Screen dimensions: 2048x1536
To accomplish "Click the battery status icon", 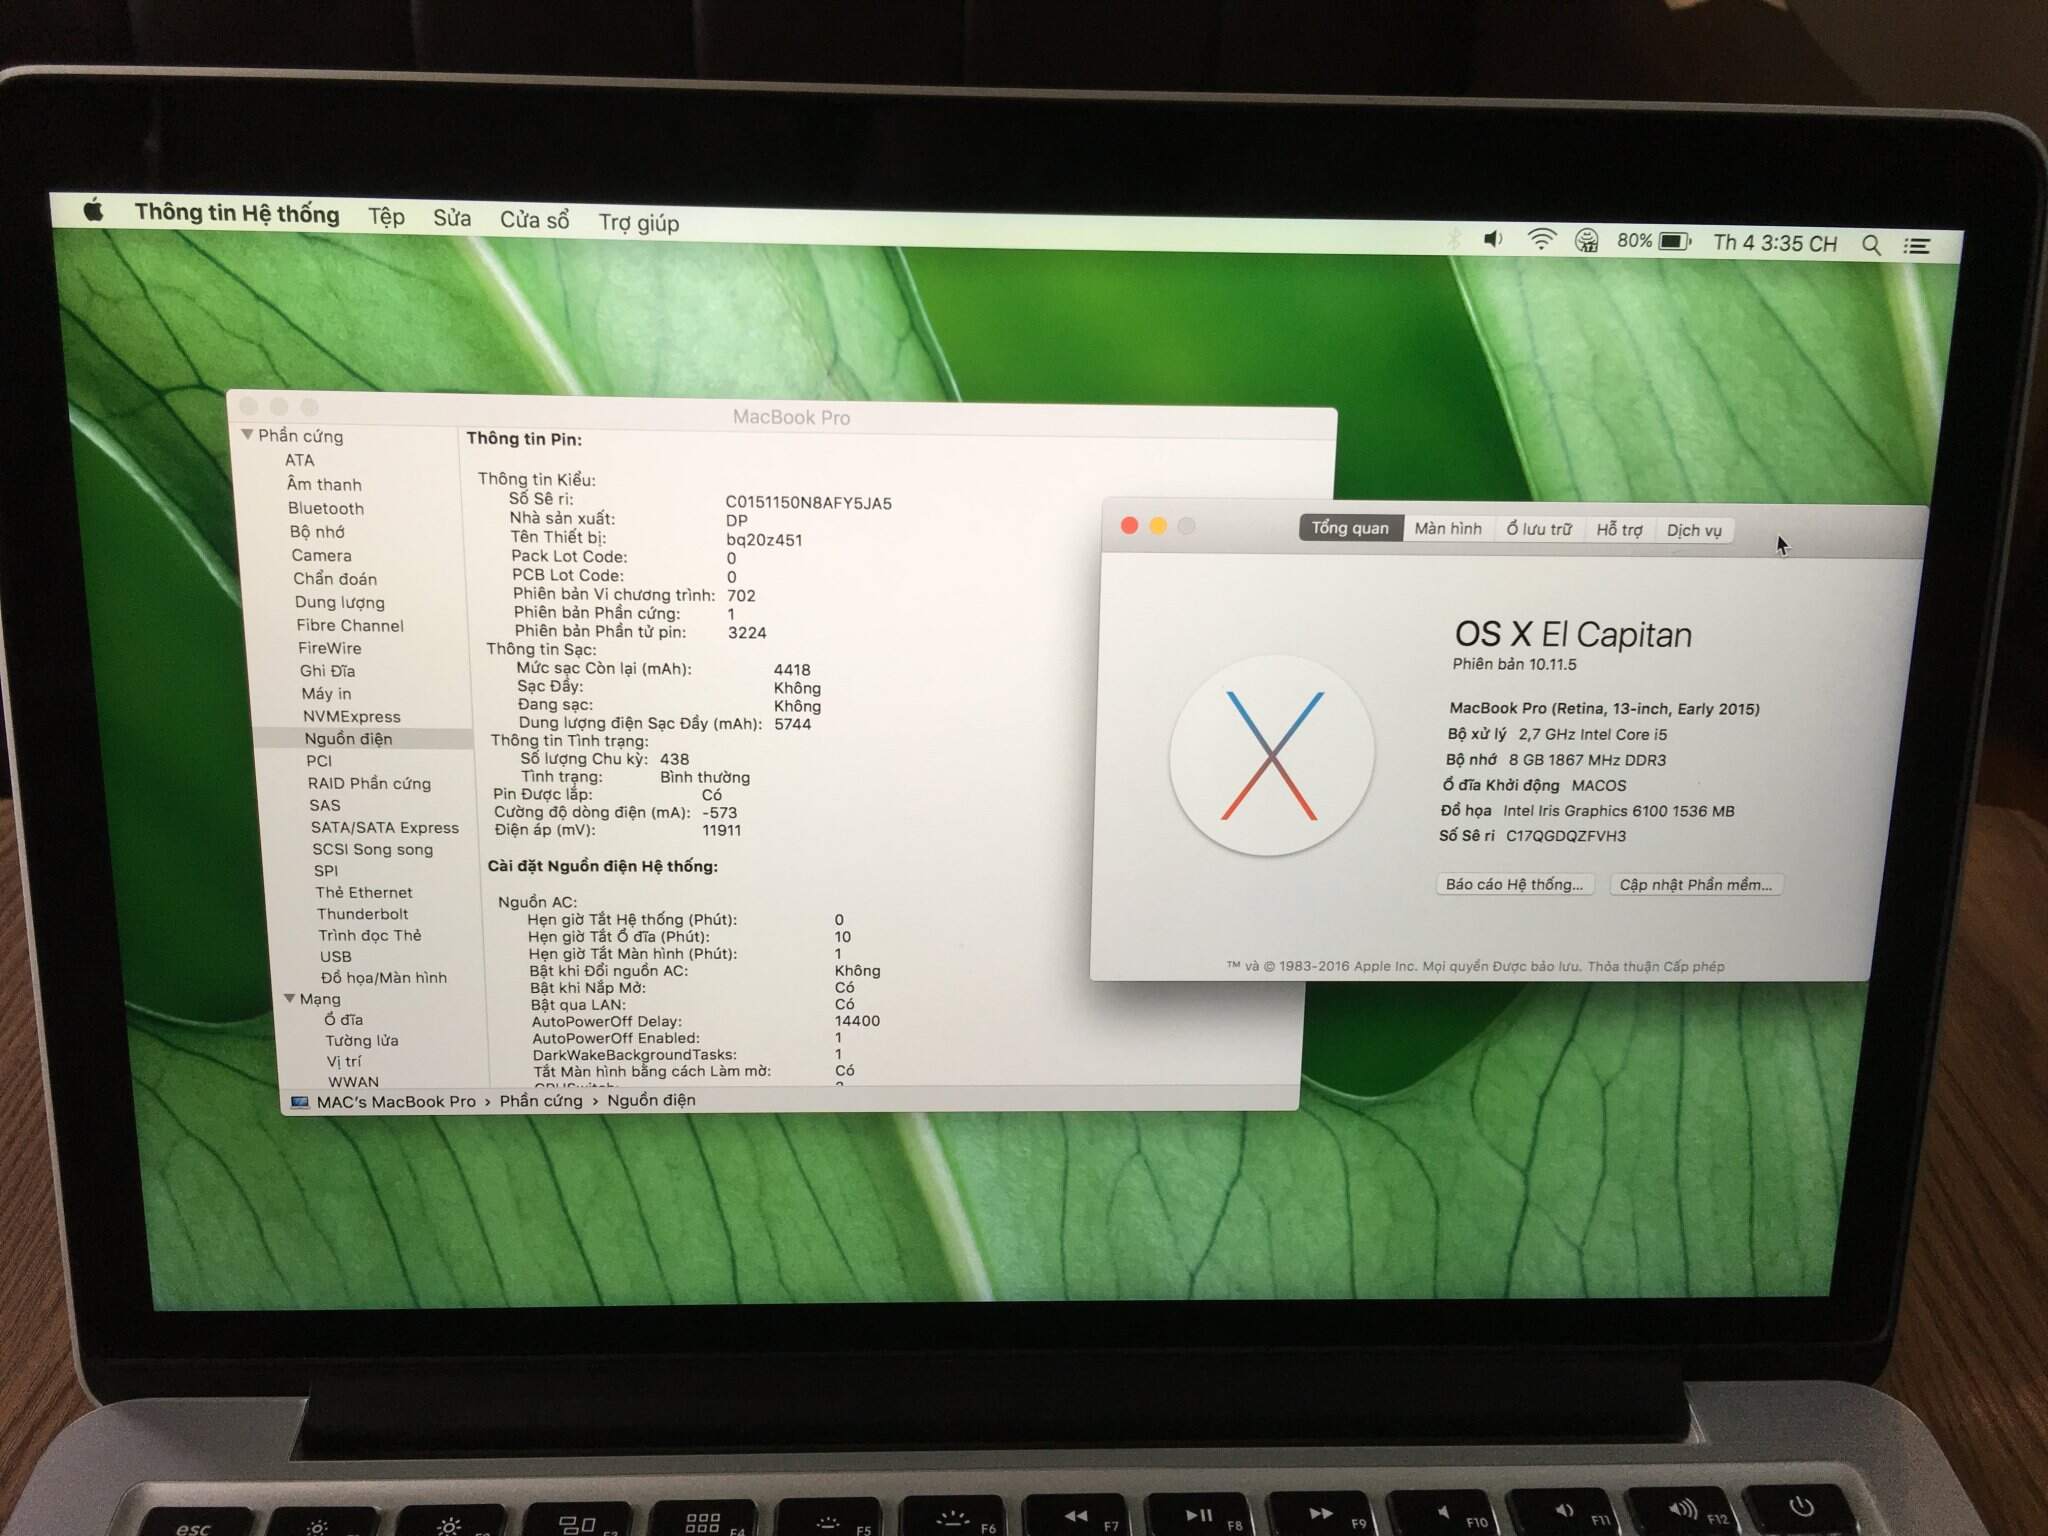I will (x=1674, y=242).
